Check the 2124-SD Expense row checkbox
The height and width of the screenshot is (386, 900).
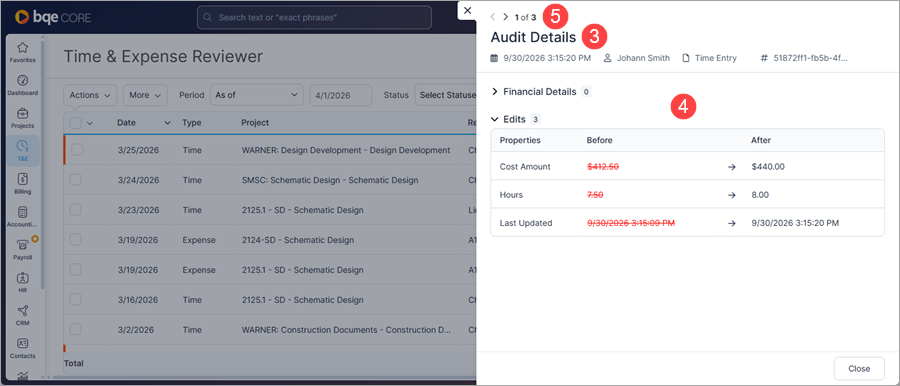tap(76, 240)
